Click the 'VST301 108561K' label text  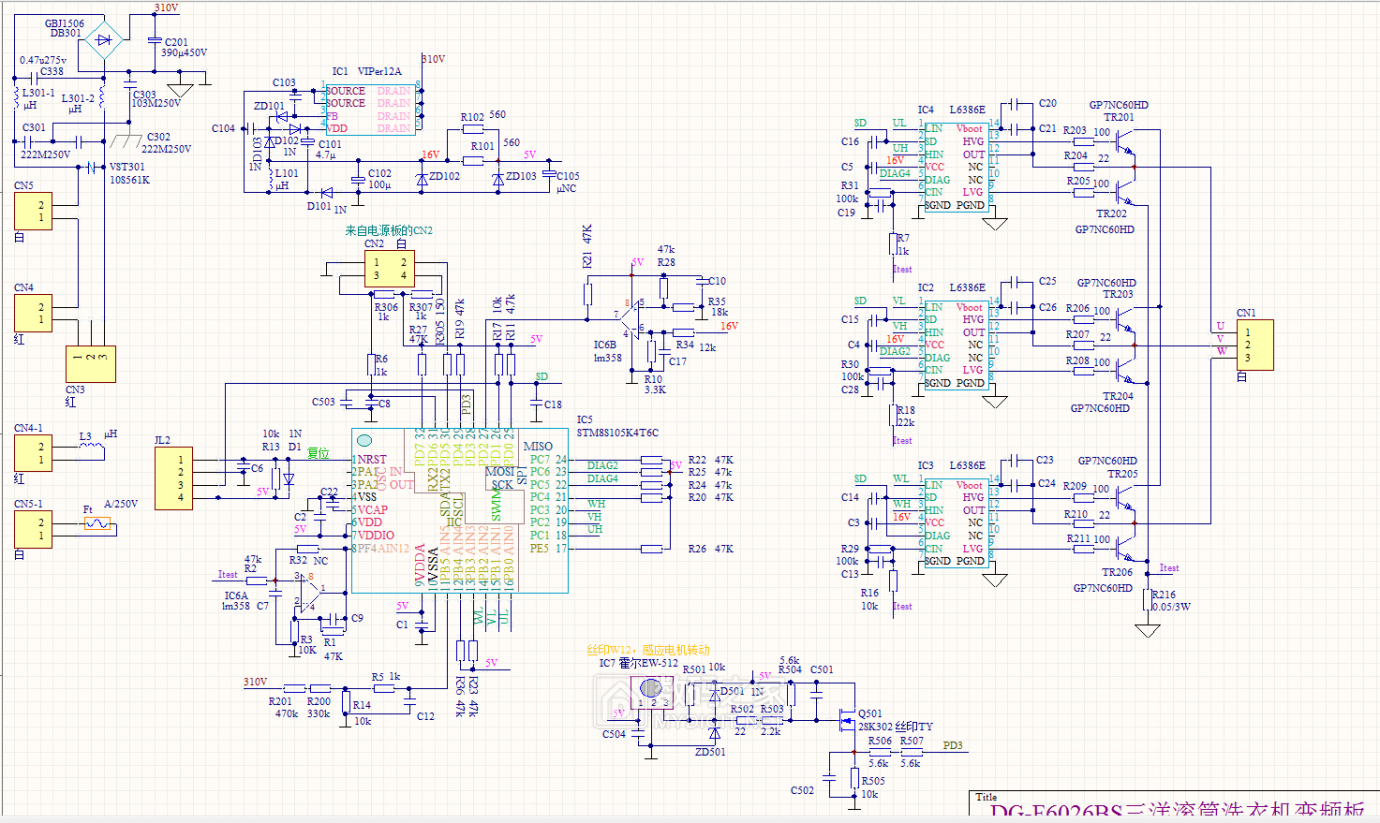(x=129, y=174)
